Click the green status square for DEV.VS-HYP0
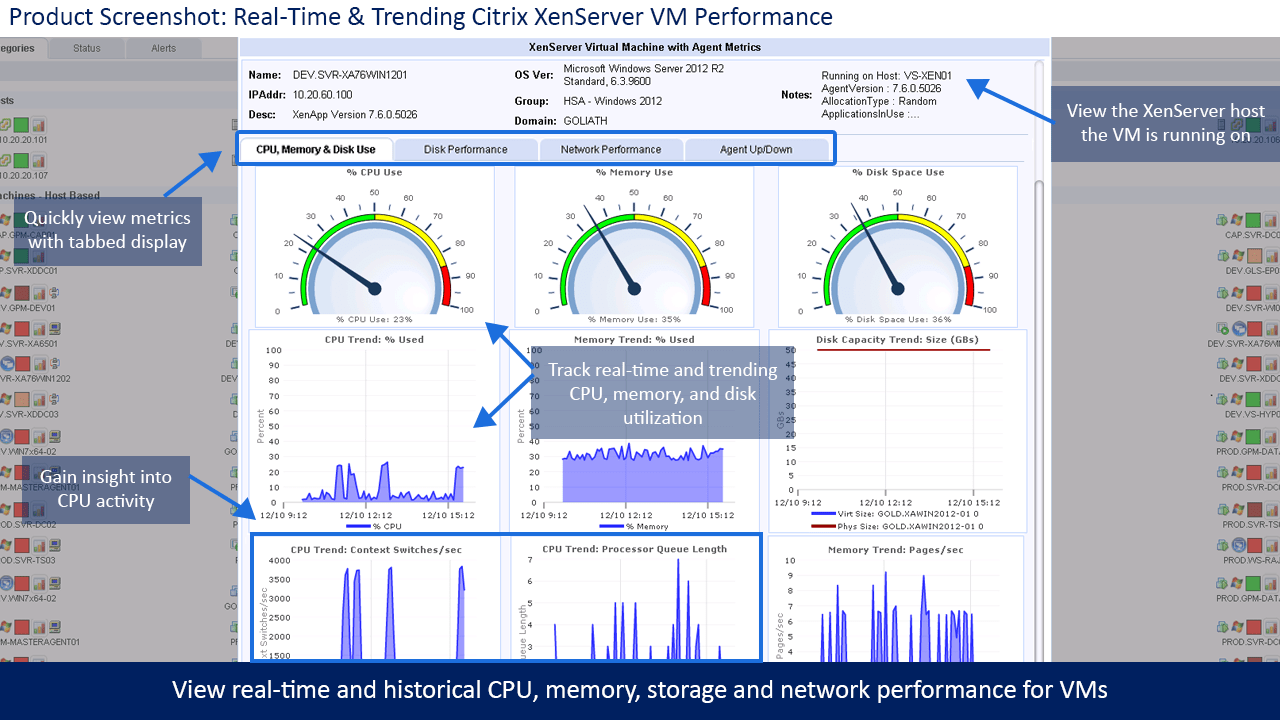Image resolution: width=1280 pixels, height=720 pixels. pos(1253,399)
